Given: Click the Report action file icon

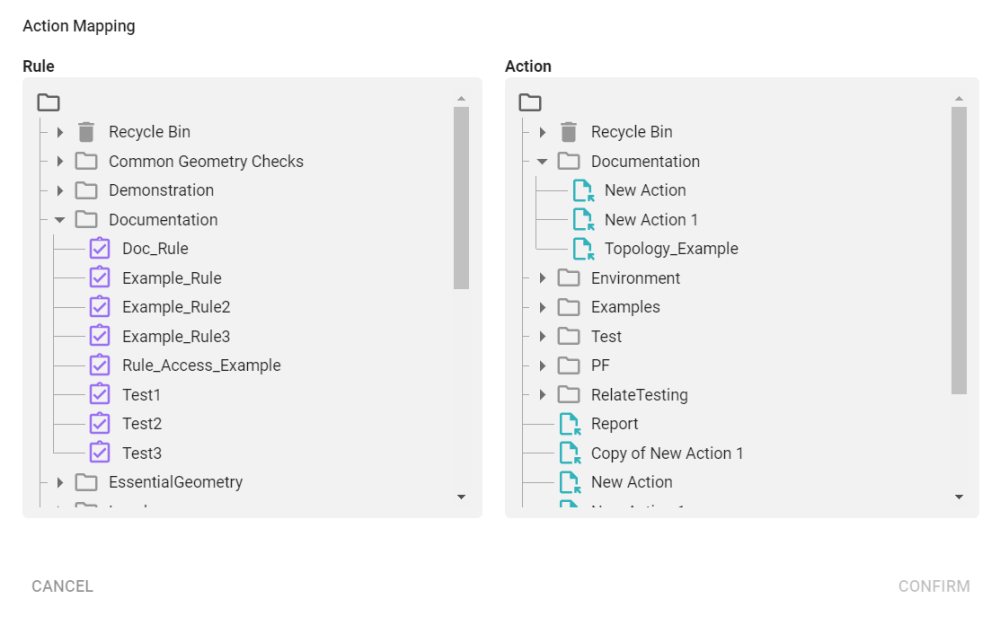Looking at the screenshot, I should [569, 424].
